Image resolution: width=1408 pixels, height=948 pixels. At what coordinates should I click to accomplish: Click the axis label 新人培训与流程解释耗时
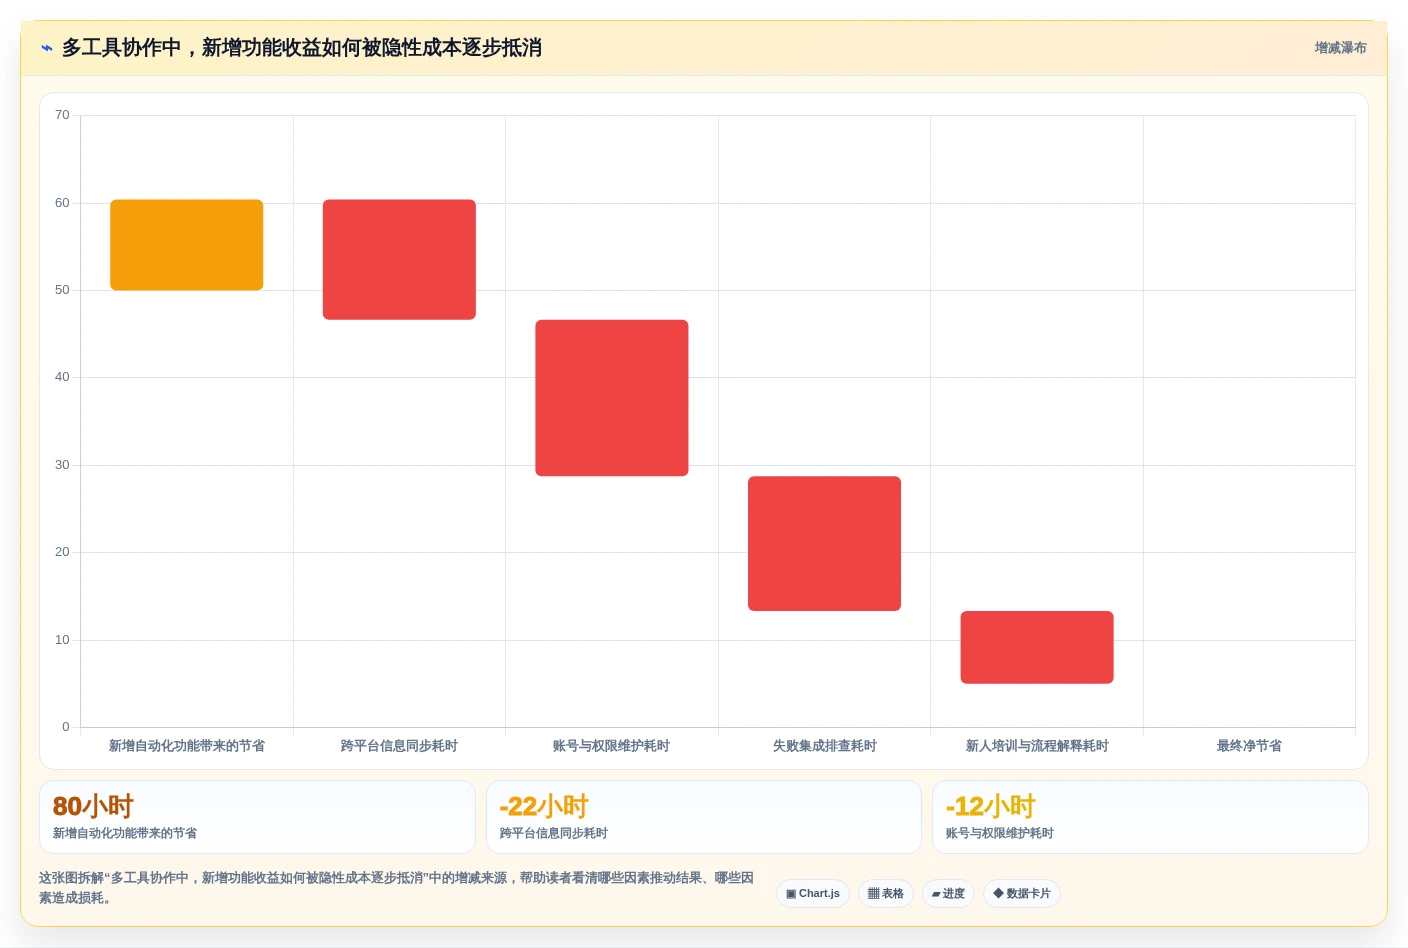(1037, 746)
